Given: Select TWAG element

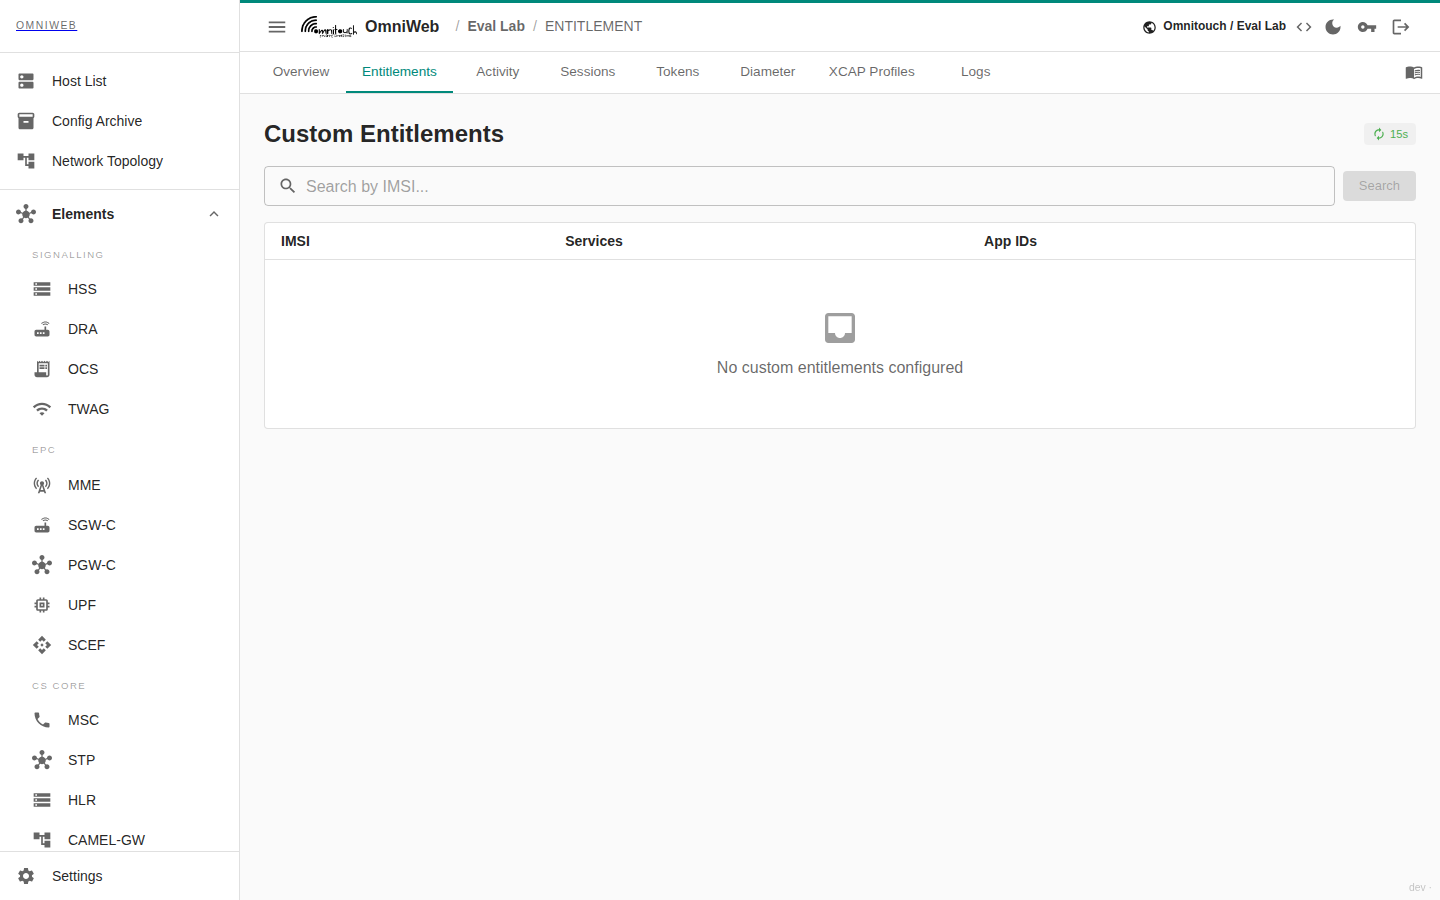Looking at the screenshot, I should (x=120, y=409).
